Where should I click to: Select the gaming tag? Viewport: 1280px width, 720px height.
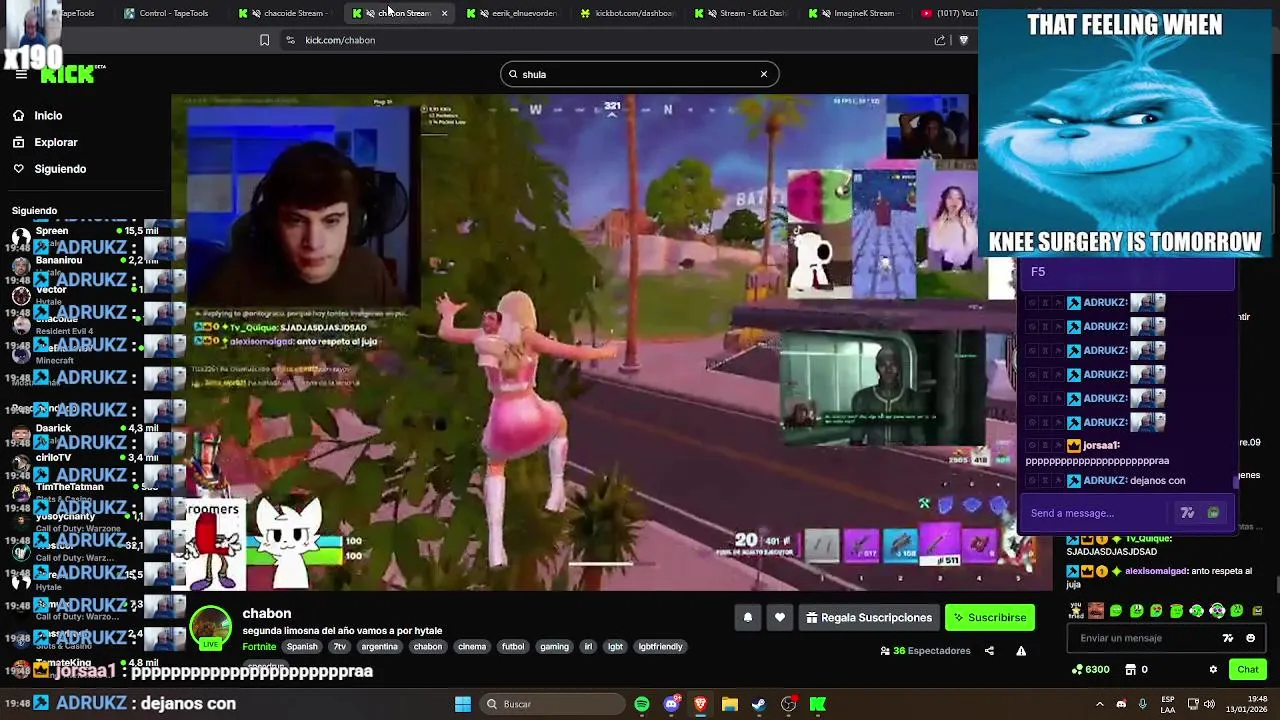(554, 647)
